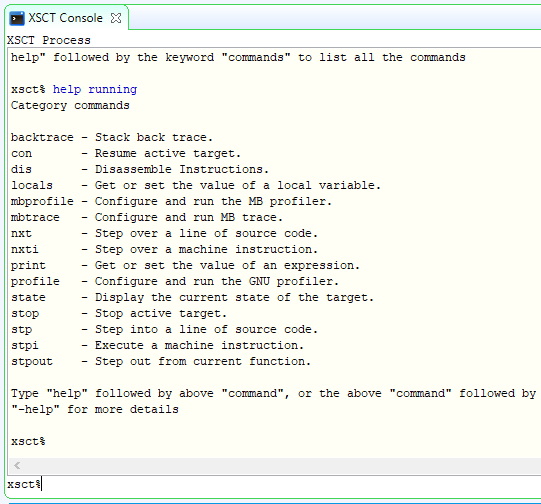Viewport: 541px width, 504px height.
Task: Click the 'Category commands' heading line
Action: [70, 105]
